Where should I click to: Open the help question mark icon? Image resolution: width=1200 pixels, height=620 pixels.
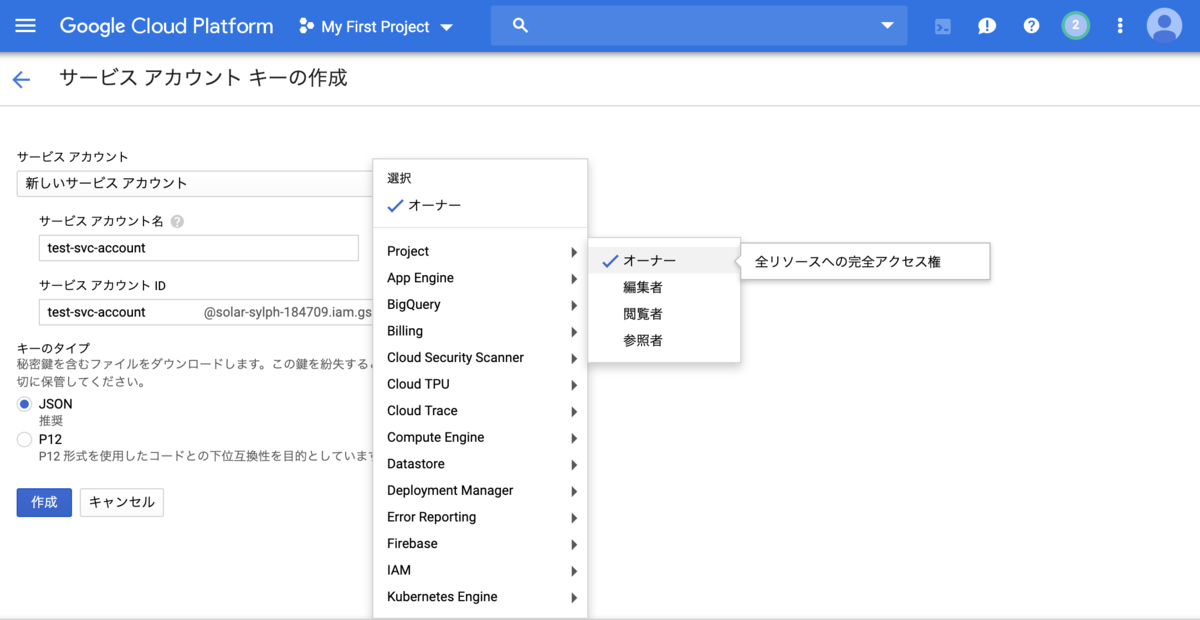(x=1031, y=26)
